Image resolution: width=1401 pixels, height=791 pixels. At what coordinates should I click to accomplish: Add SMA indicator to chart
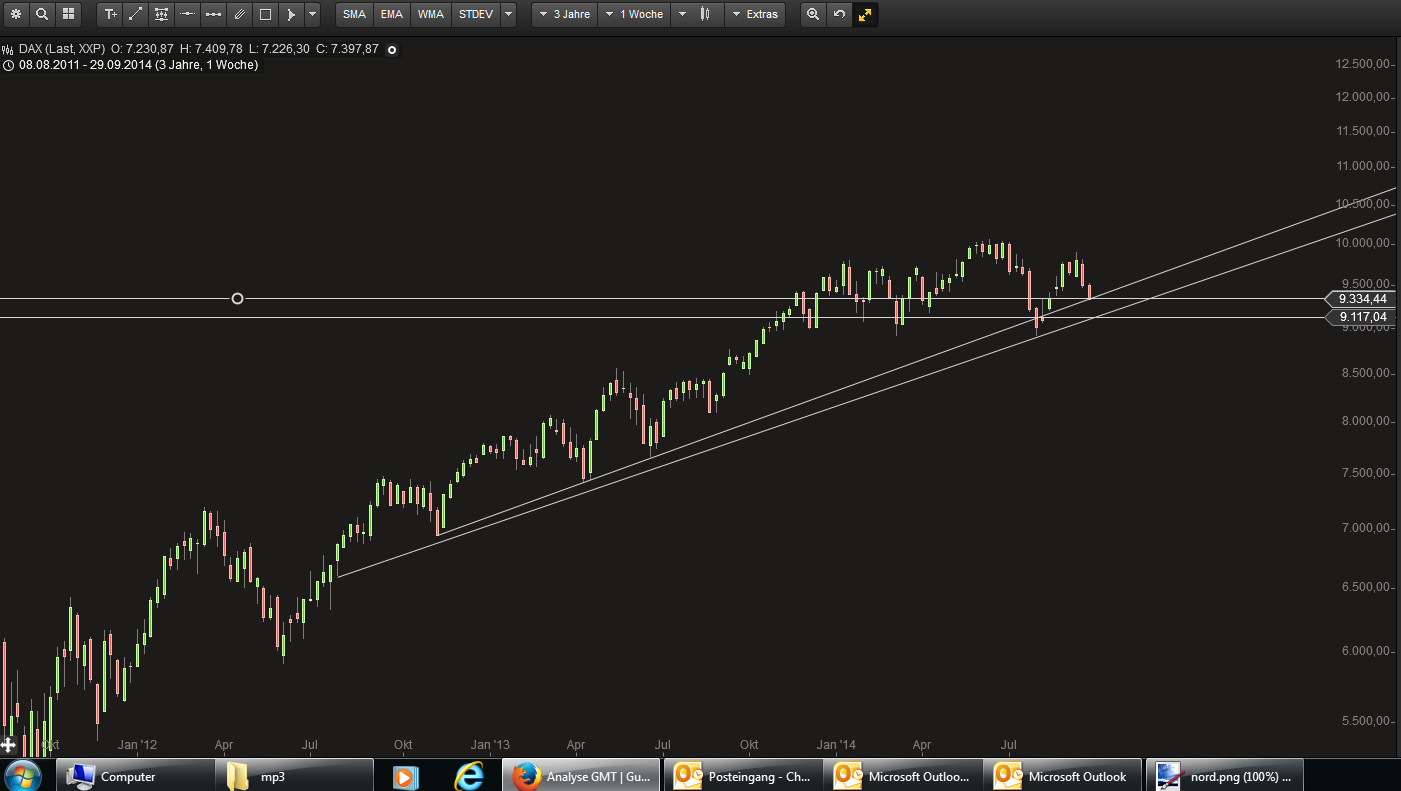(354, 14)
